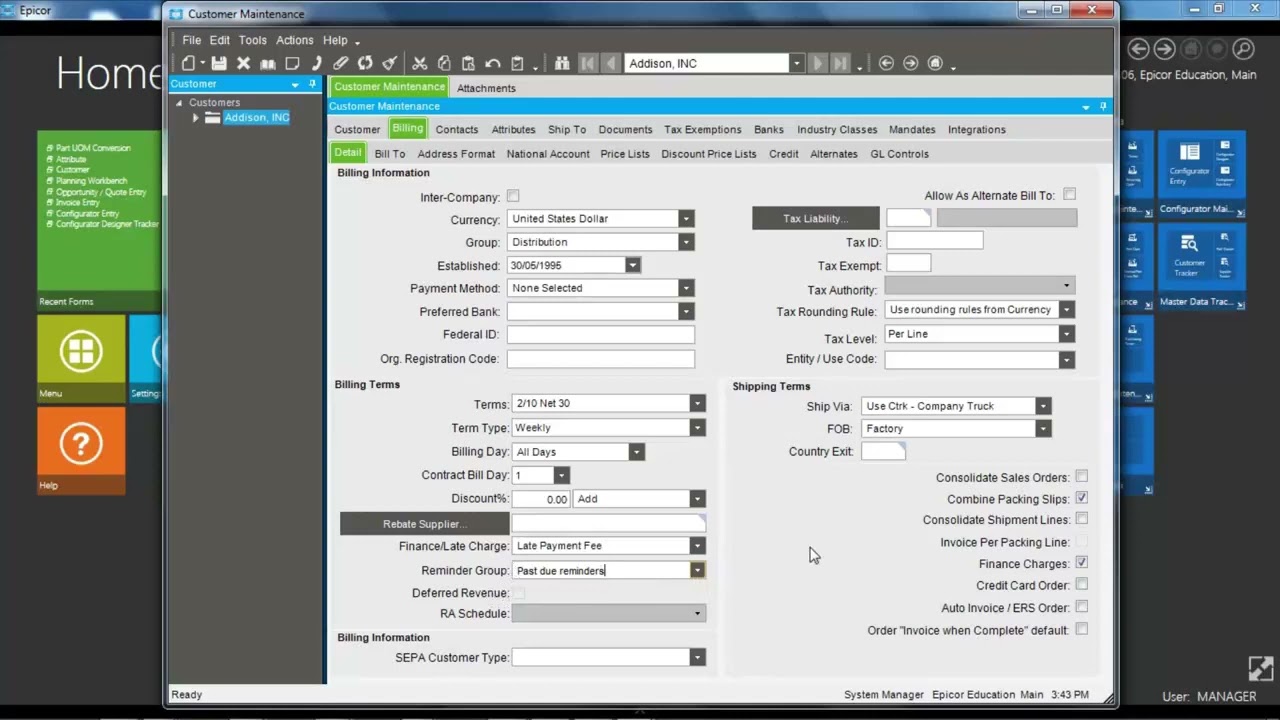
Task: Go to previous record arrow icon
Action: point(611,63)
